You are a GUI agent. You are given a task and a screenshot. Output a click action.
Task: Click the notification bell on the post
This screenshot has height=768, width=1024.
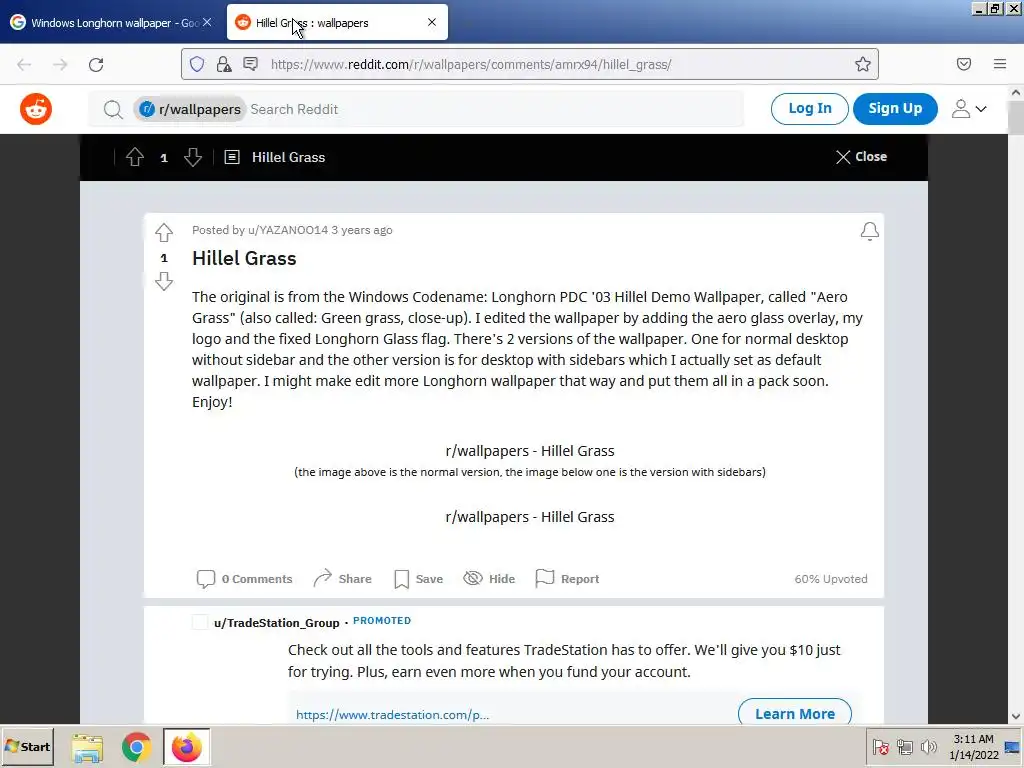869,231
